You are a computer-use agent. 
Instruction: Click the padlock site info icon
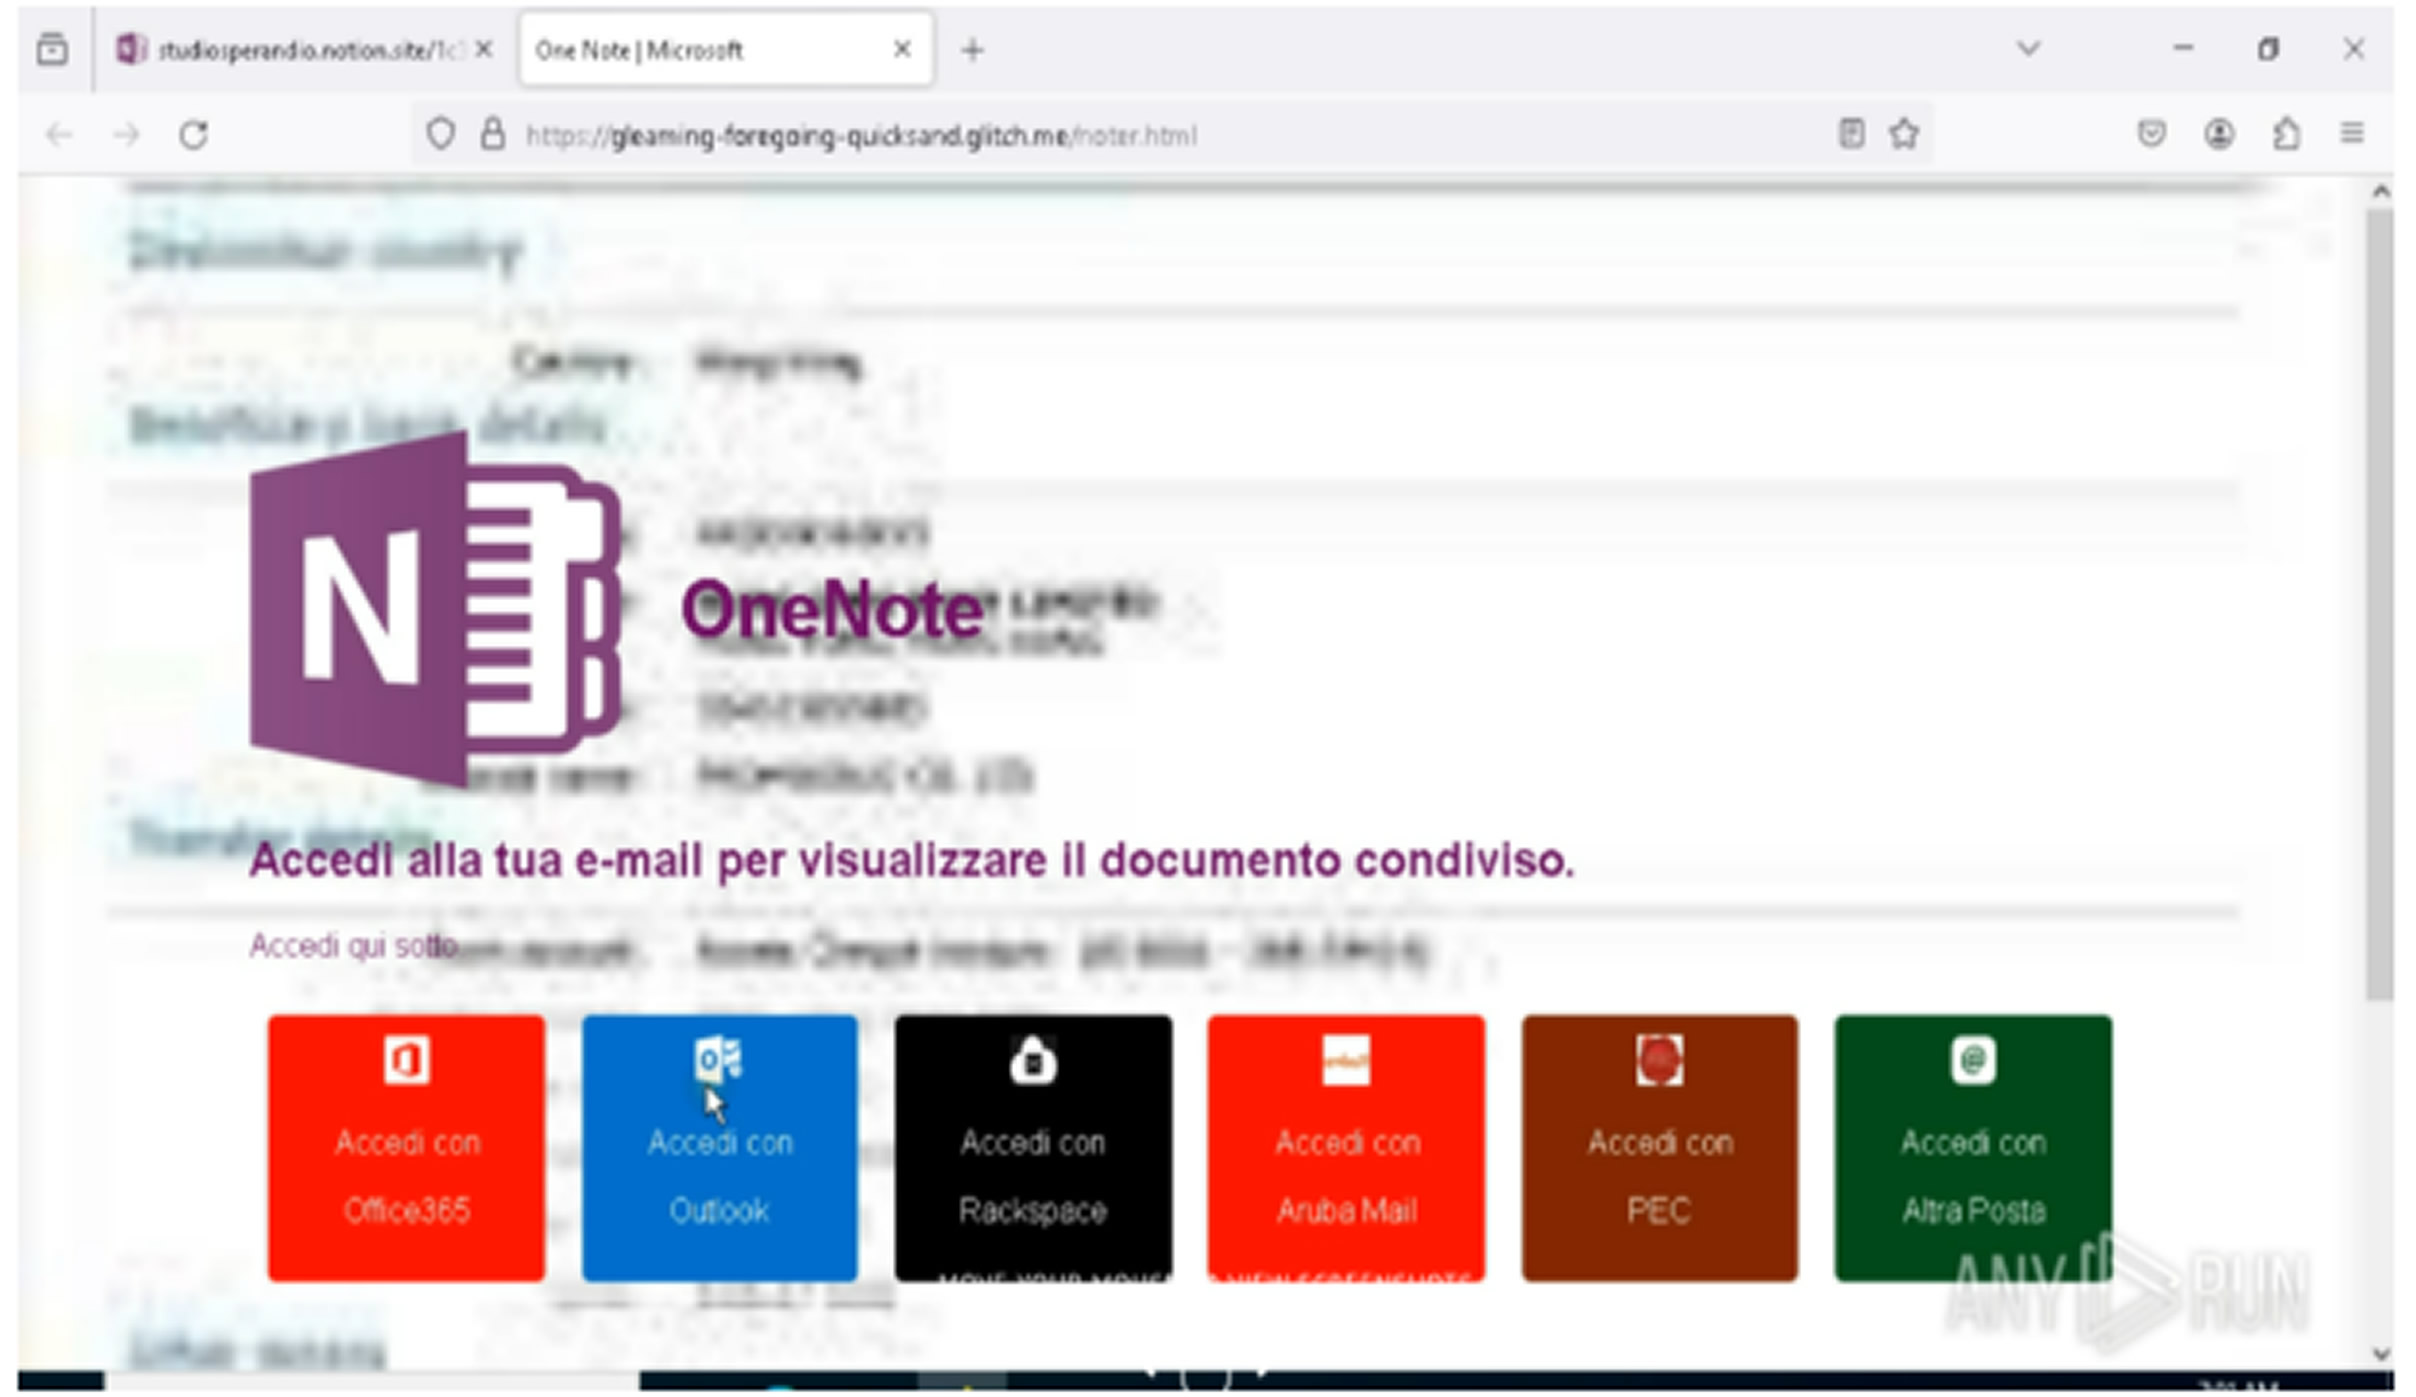492,134
